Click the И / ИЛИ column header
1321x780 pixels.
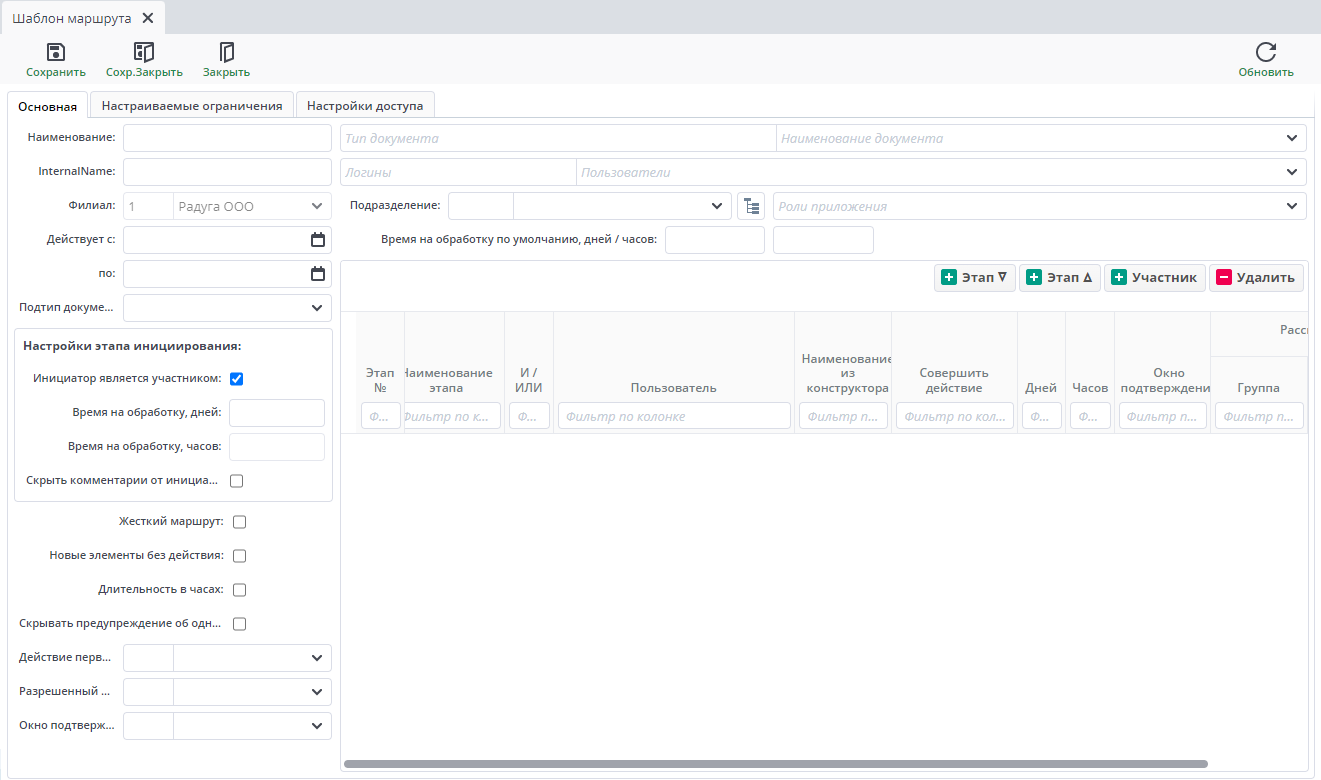pyautogui.click(x=528, y=380)
